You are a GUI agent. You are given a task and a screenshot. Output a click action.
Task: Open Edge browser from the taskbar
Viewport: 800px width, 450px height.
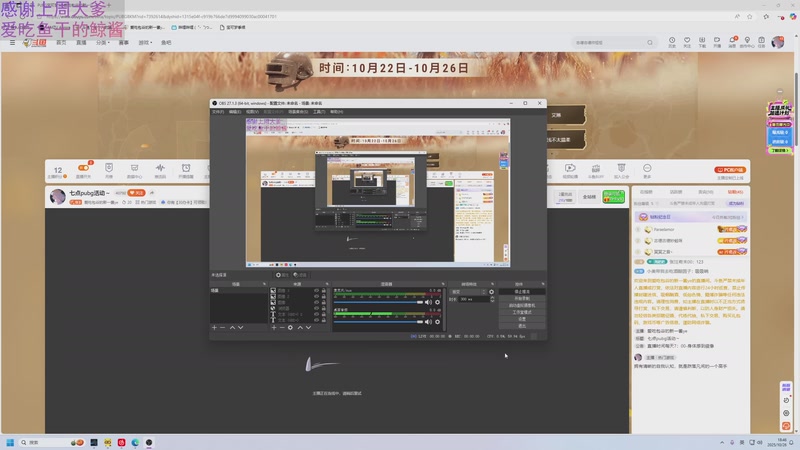pos(135,442)
